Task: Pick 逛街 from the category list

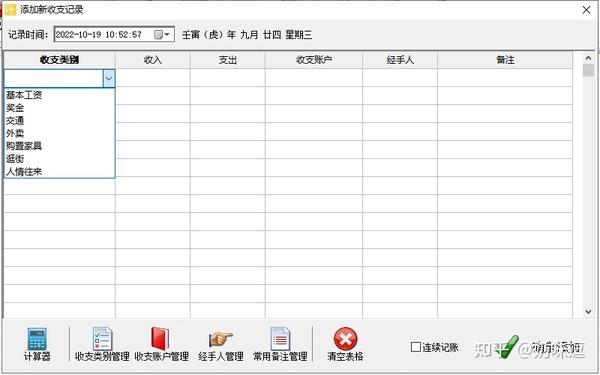Action: coord(59,159)
